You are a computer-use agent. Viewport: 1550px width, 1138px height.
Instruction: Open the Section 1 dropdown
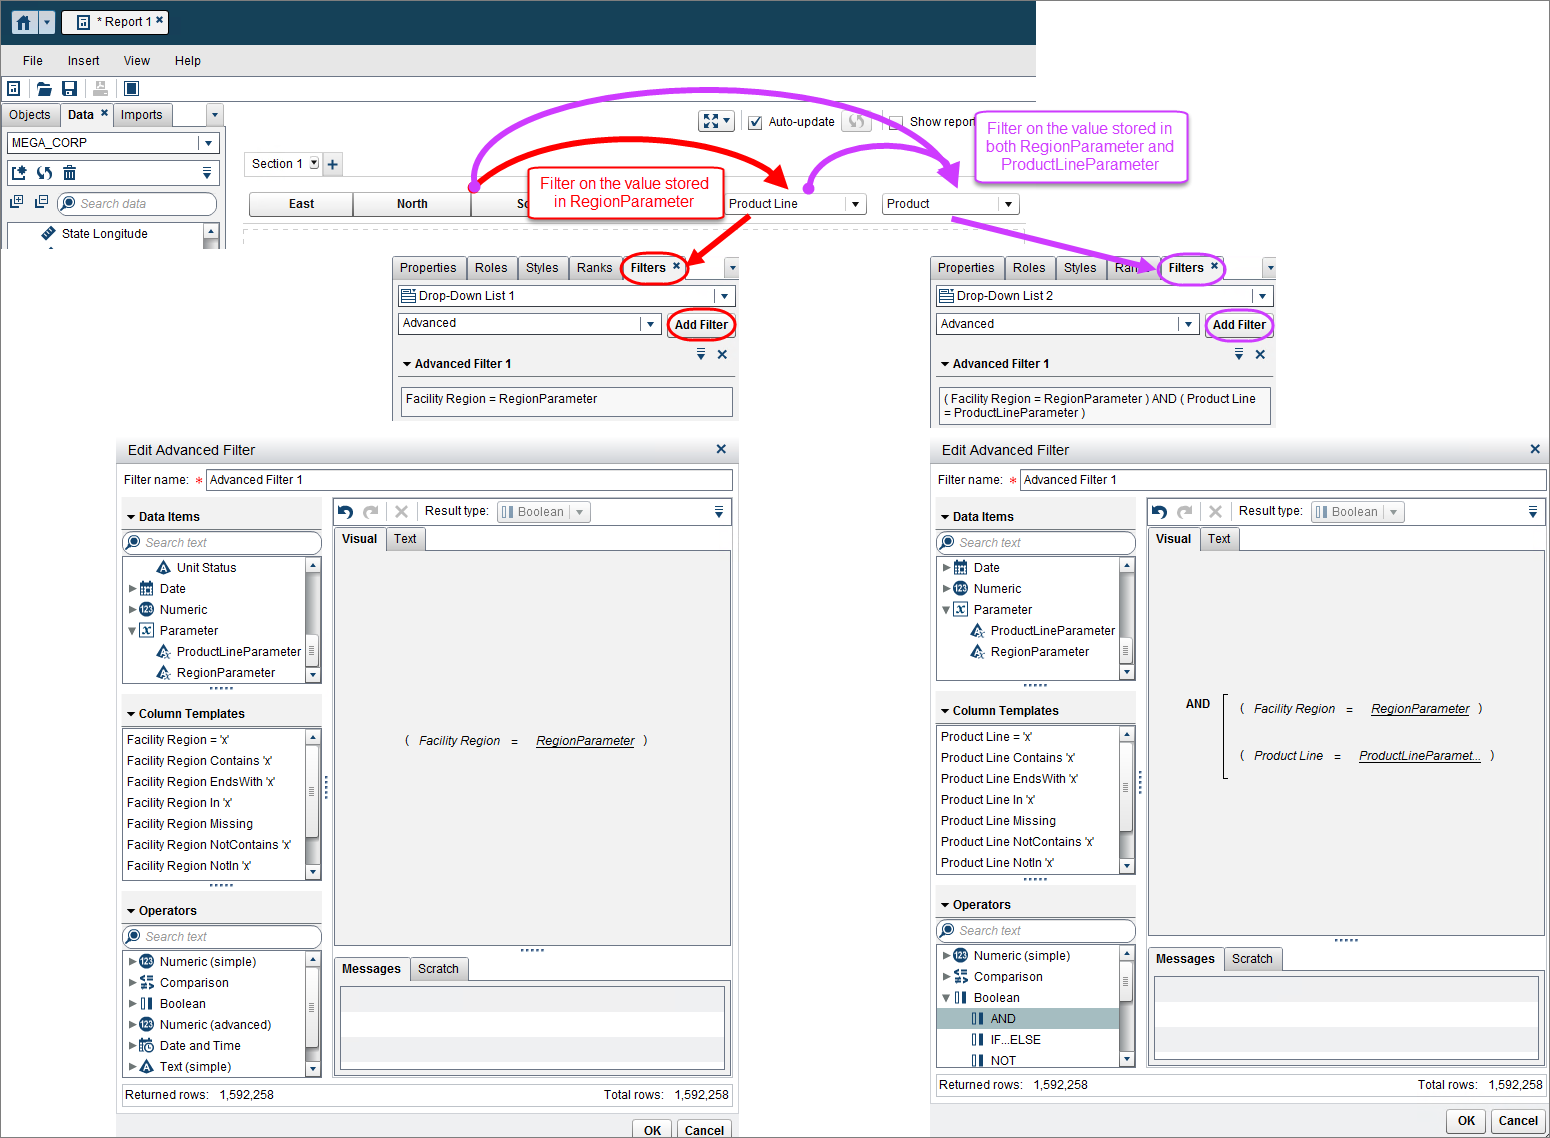coord(313,163)
